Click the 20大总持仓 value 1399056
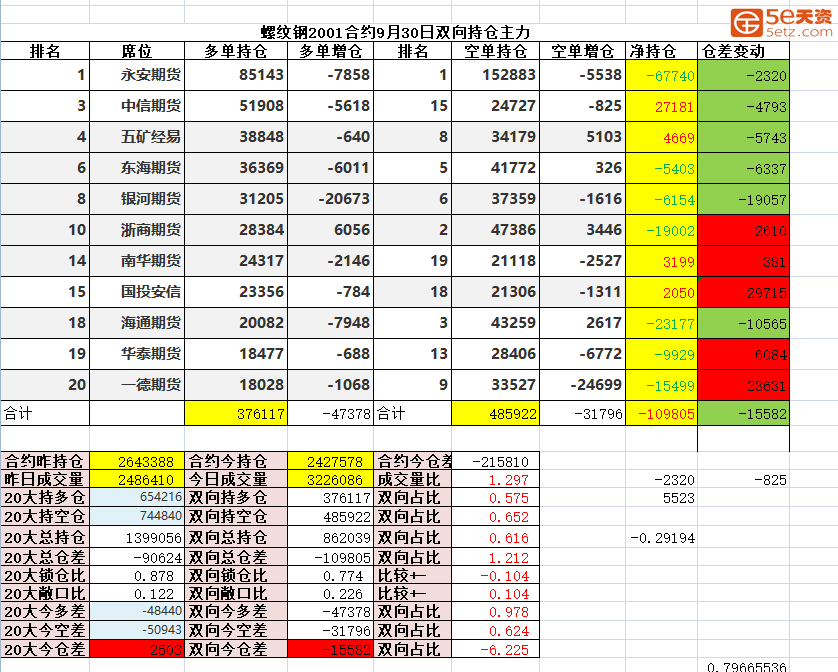The image size is (838, 672). pyautogui.click(x=137, y=537)
